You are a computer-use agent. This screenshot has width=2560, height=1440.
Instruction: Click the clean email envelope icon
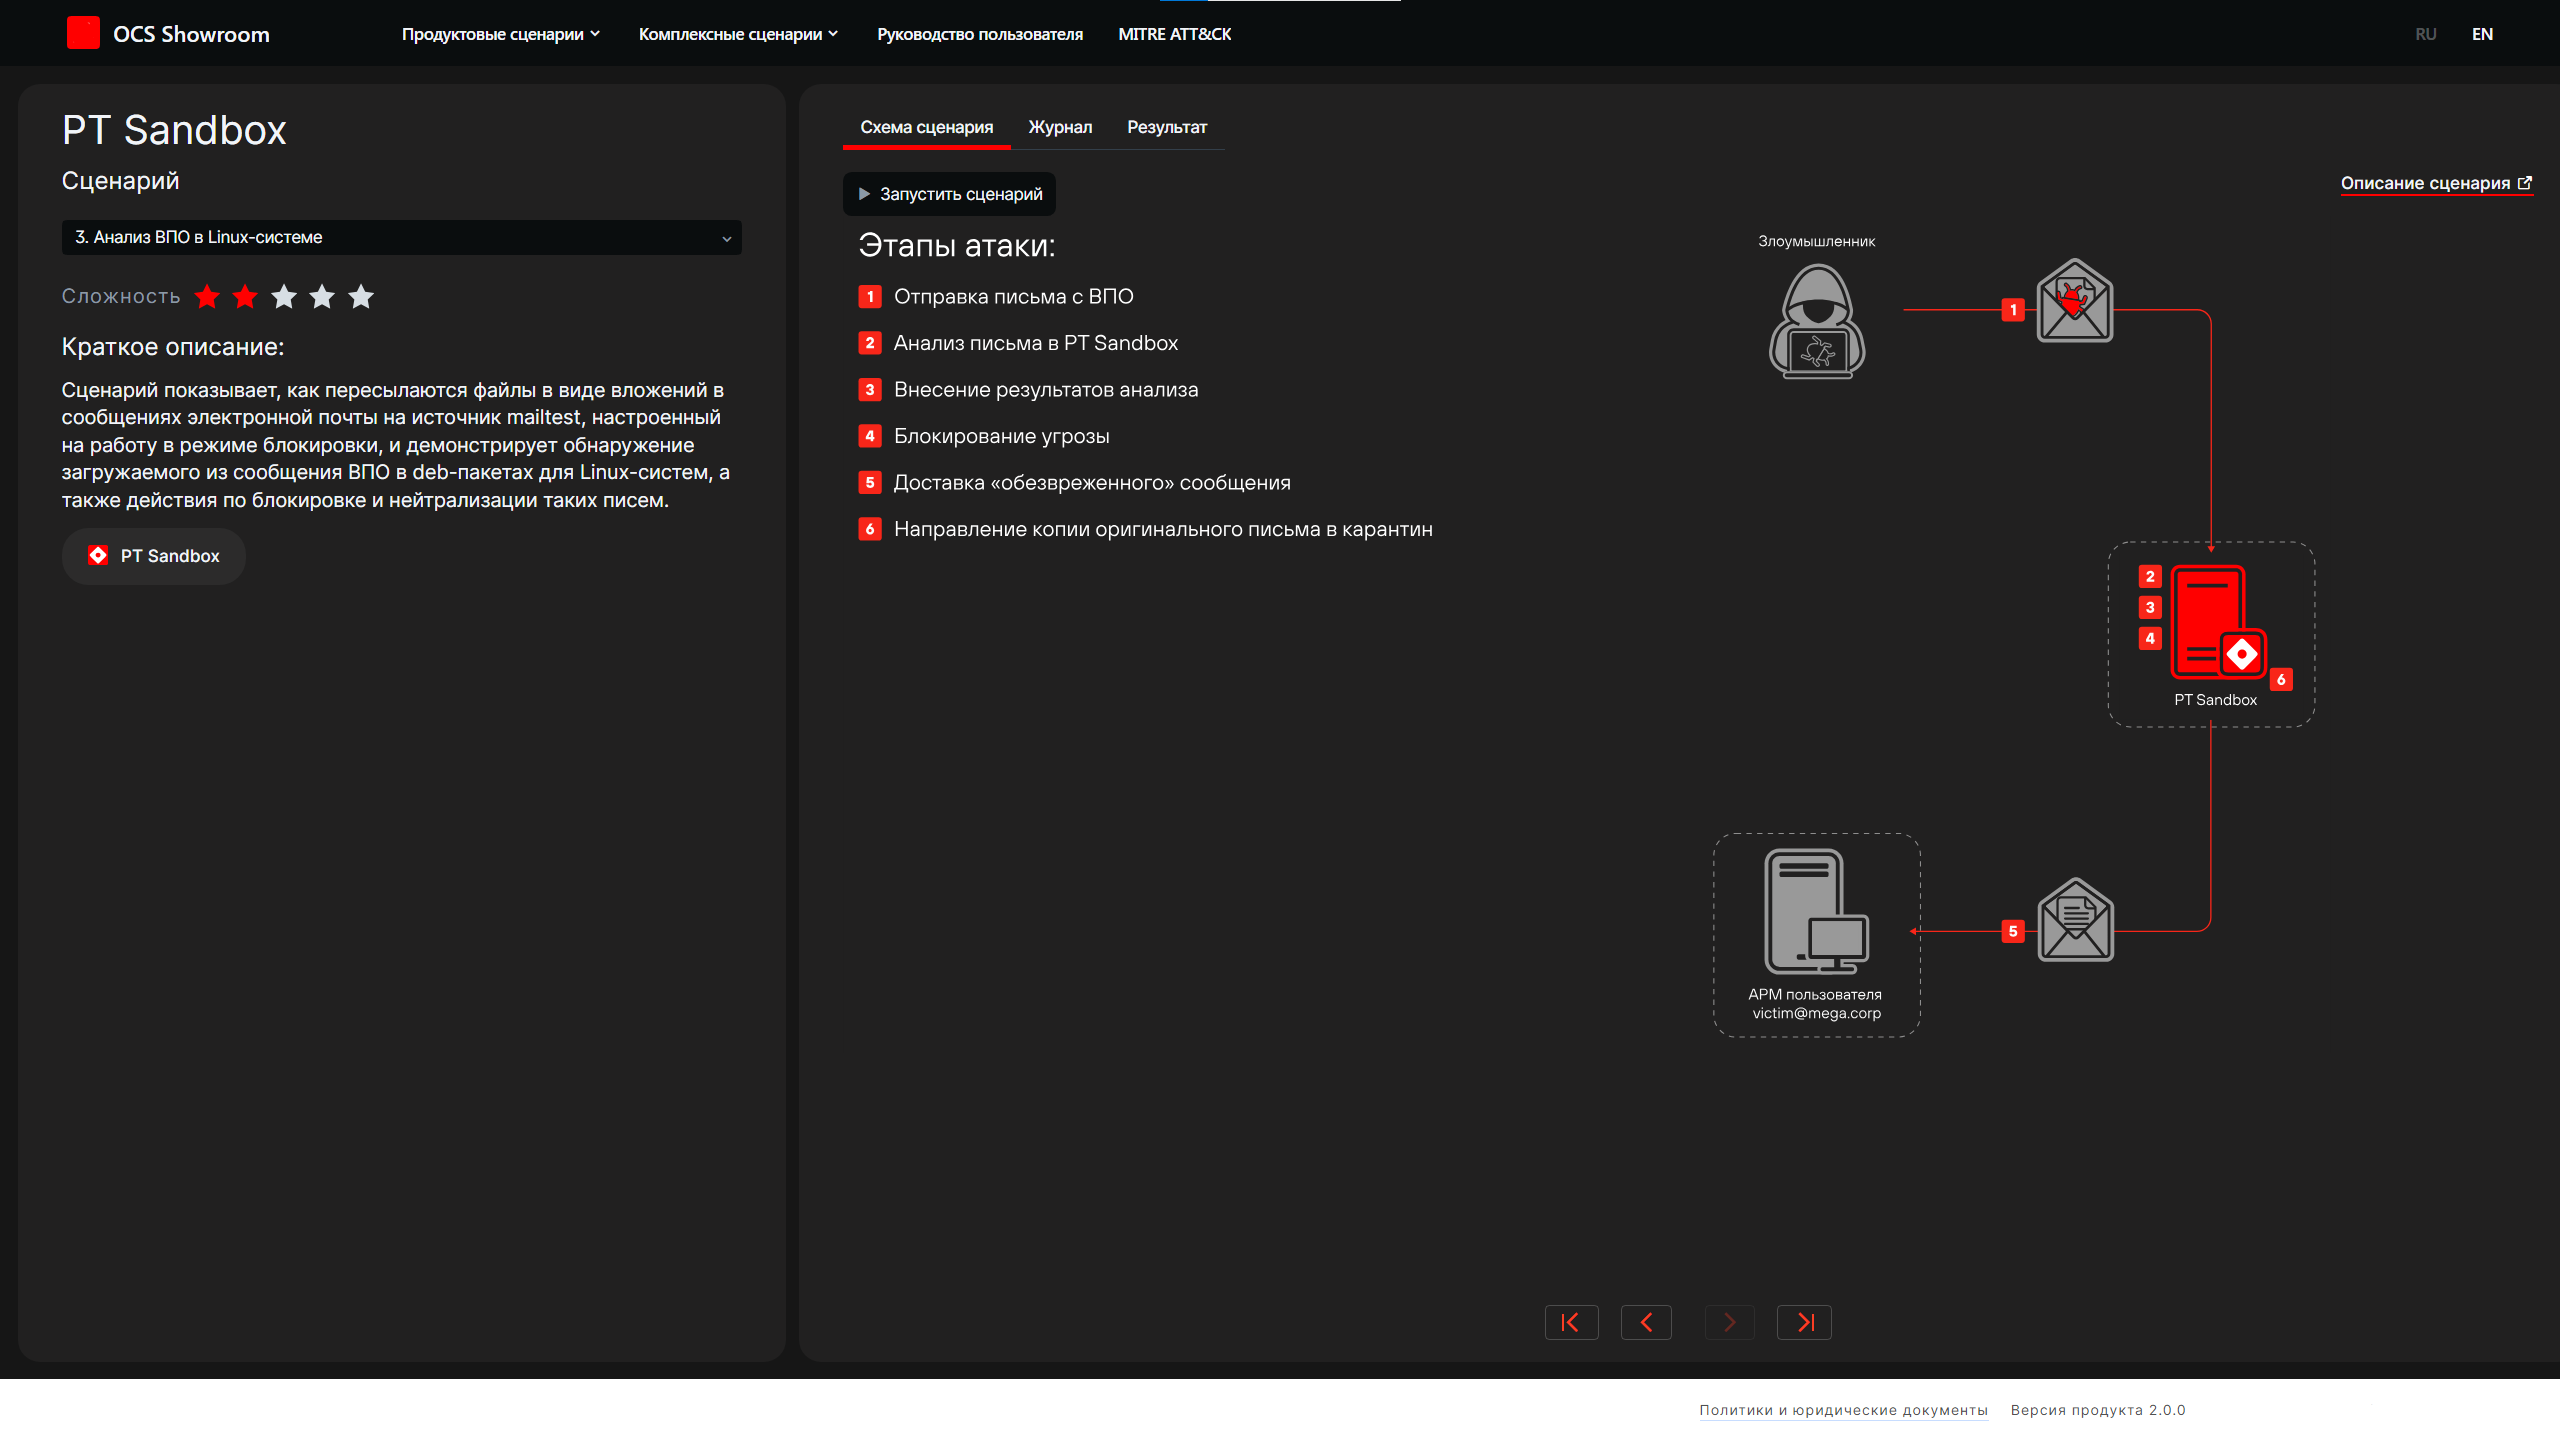pos(2075,920)
